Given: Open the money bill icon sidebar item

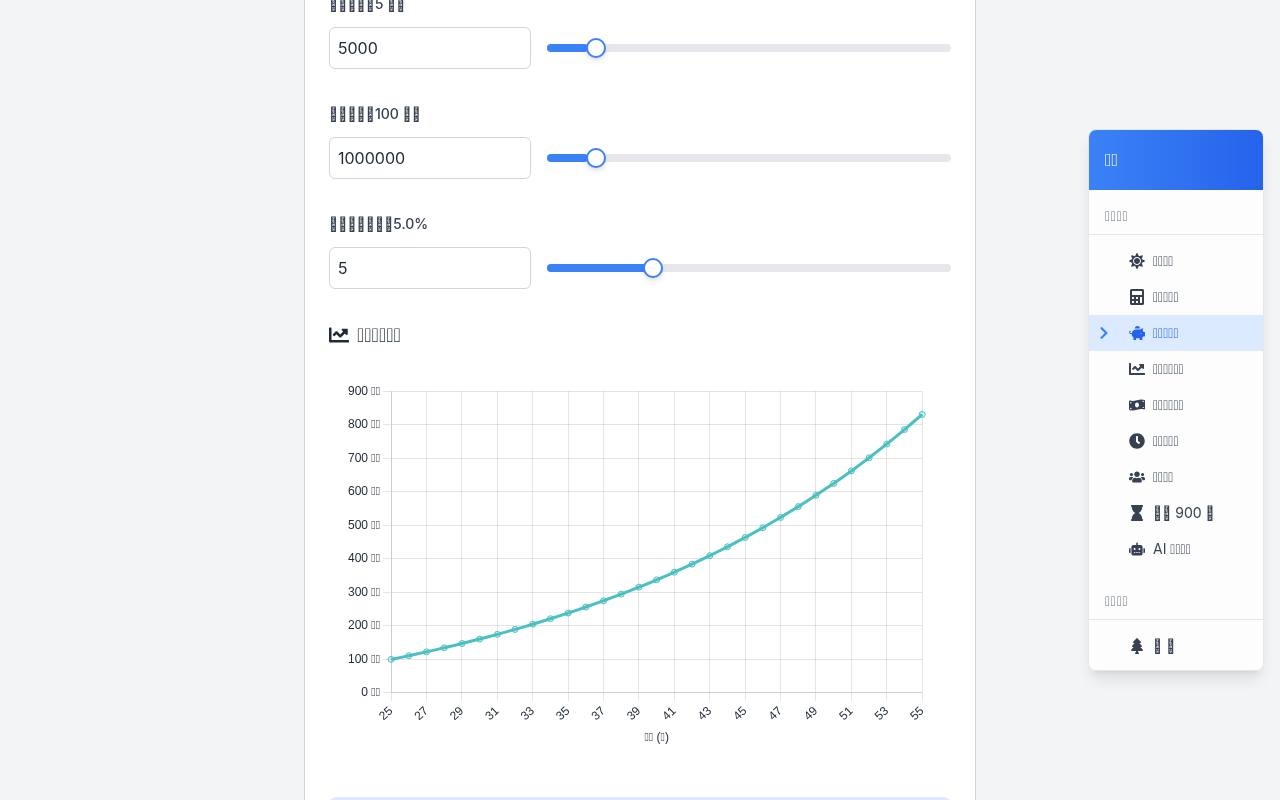Looking at the screenshot, I should click(x=1176, y=405).
